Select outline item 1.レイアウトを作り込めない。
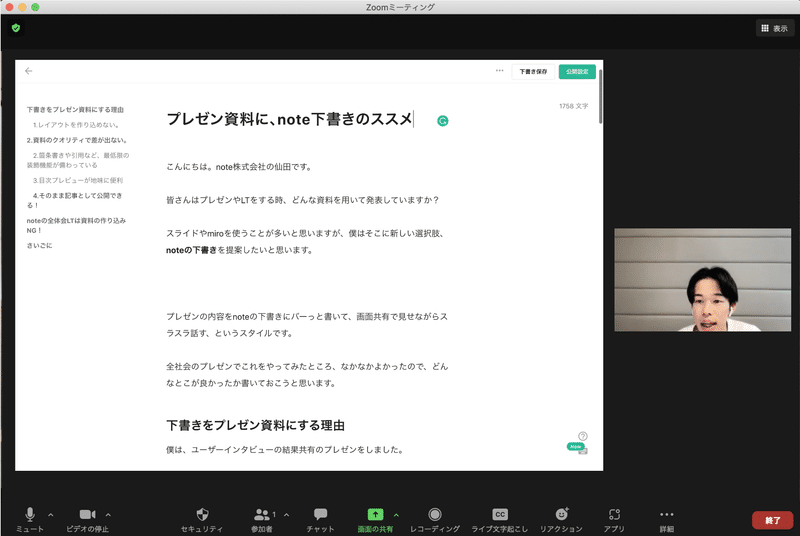This screenshot has width=800, height=536. pos(77,124)
